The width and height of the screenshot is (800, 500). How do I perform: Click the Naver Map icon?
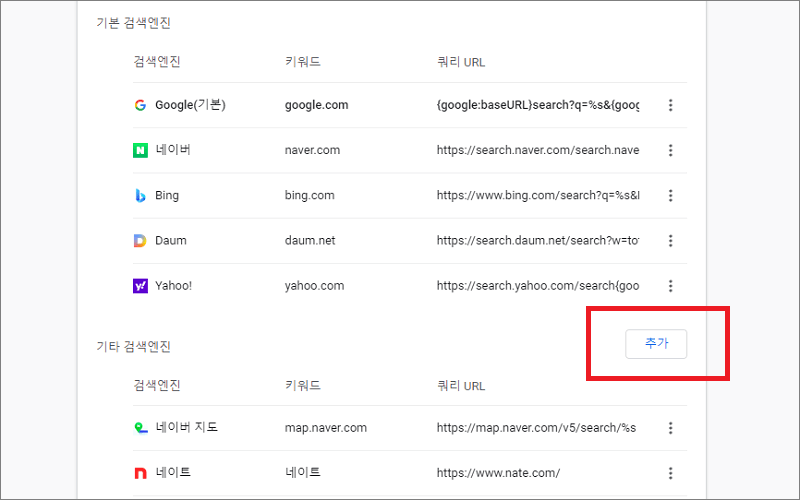(141, 428)
